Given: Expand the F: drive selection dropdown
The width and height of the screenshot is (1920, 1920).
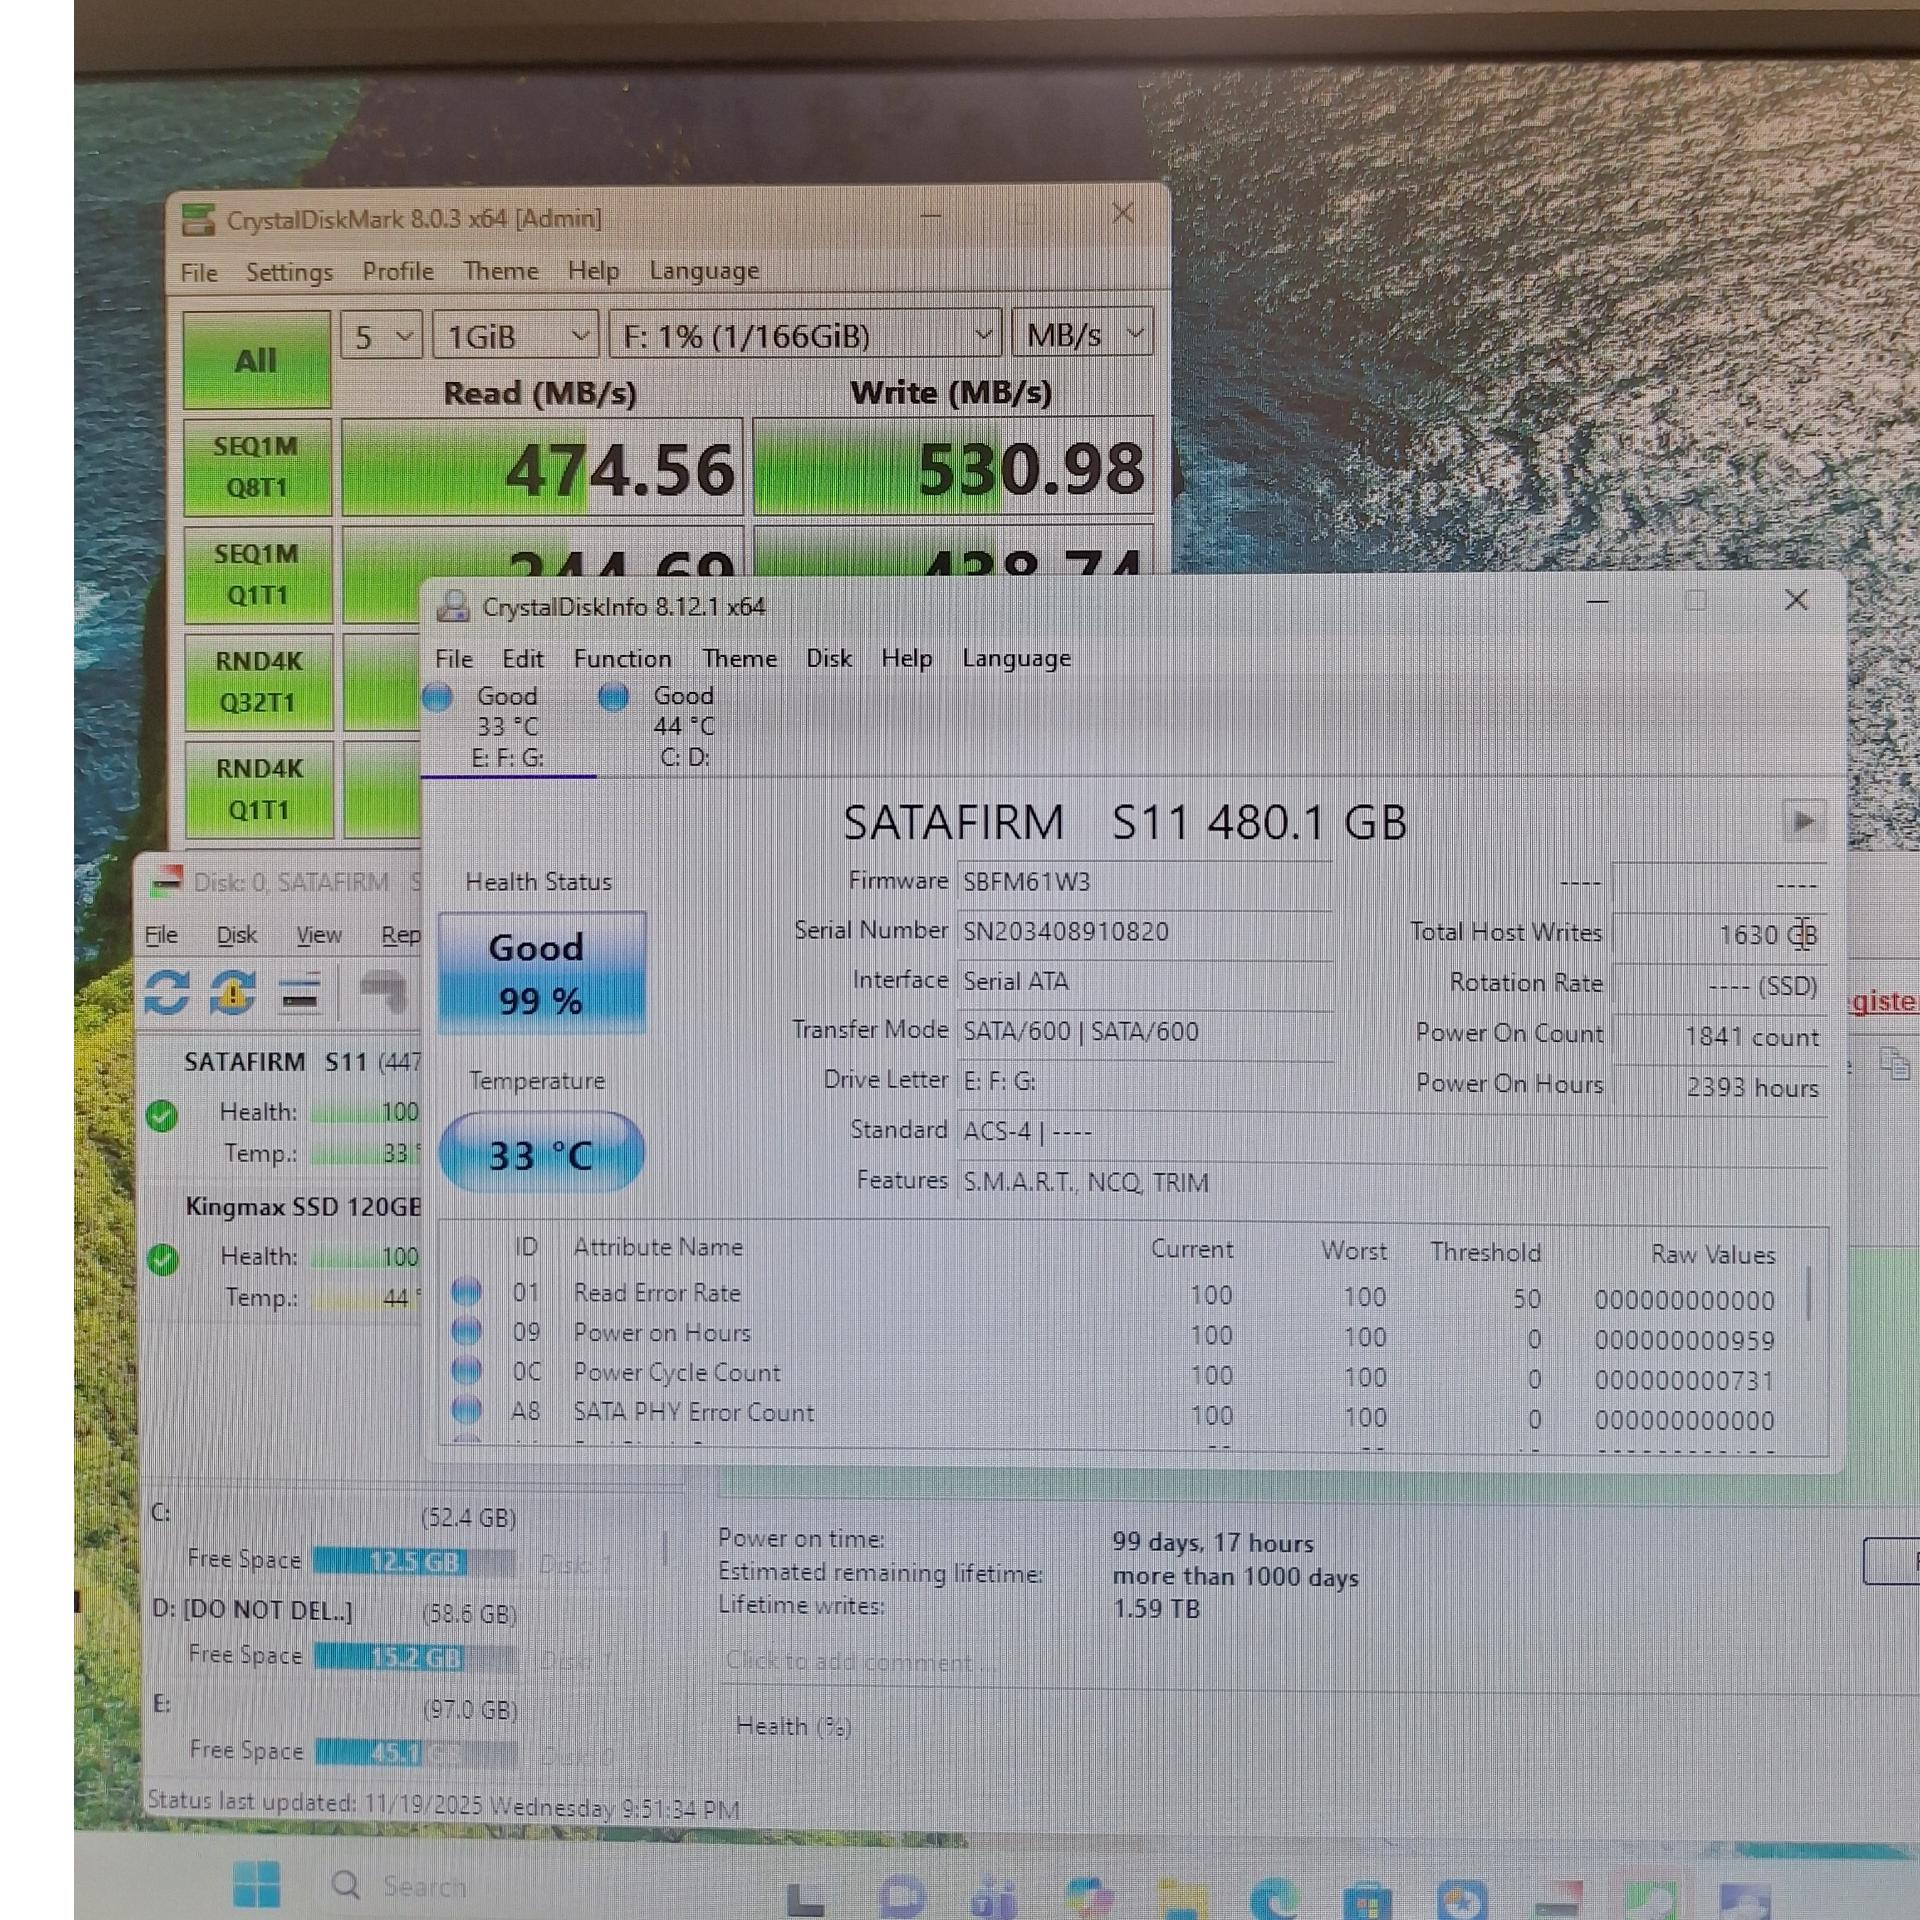Looking at the screenshot, I should point(805,336).
